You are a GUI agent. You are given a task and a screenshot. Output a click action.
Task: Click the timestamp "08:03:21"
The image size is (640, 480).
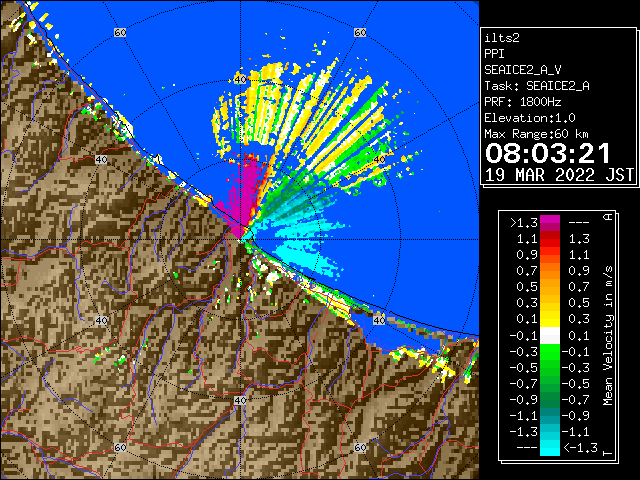pos(548,153)
